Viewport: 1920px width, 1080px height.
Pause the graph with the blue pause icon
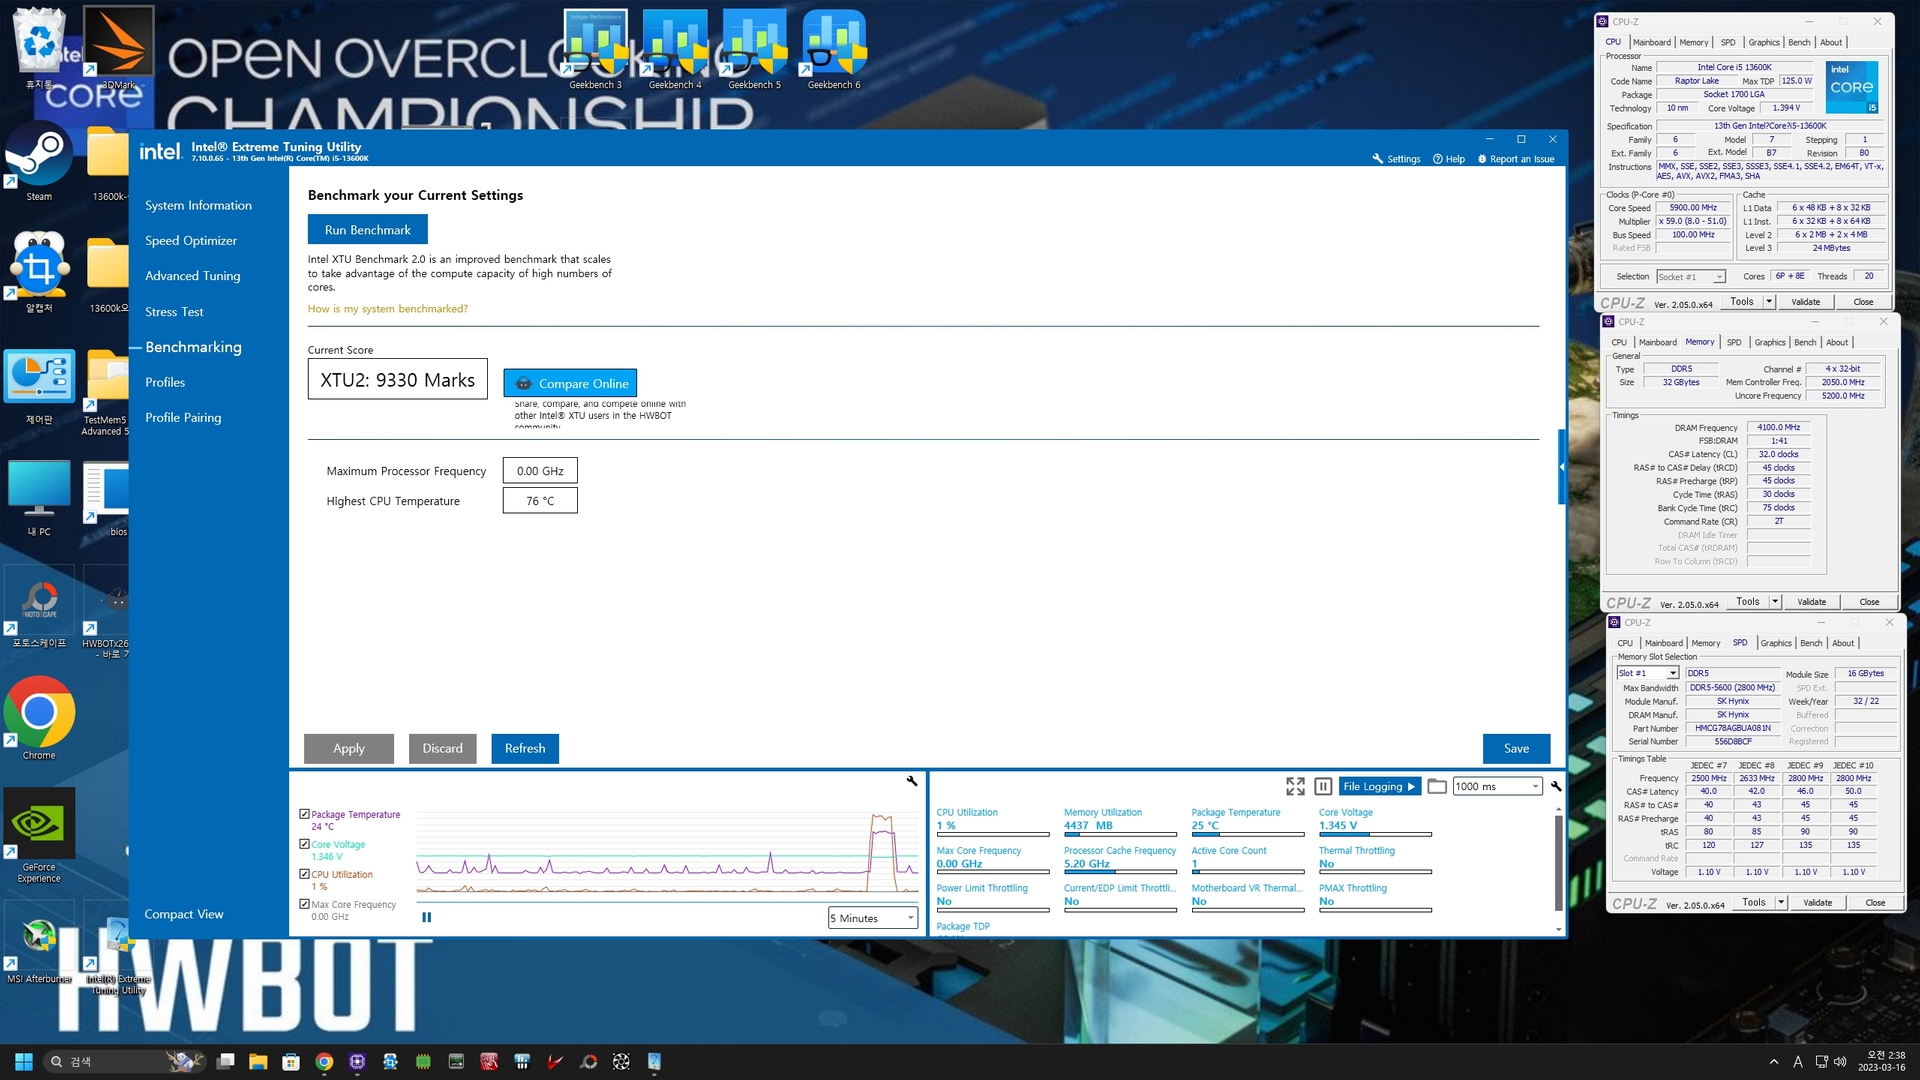pos(427,917)
